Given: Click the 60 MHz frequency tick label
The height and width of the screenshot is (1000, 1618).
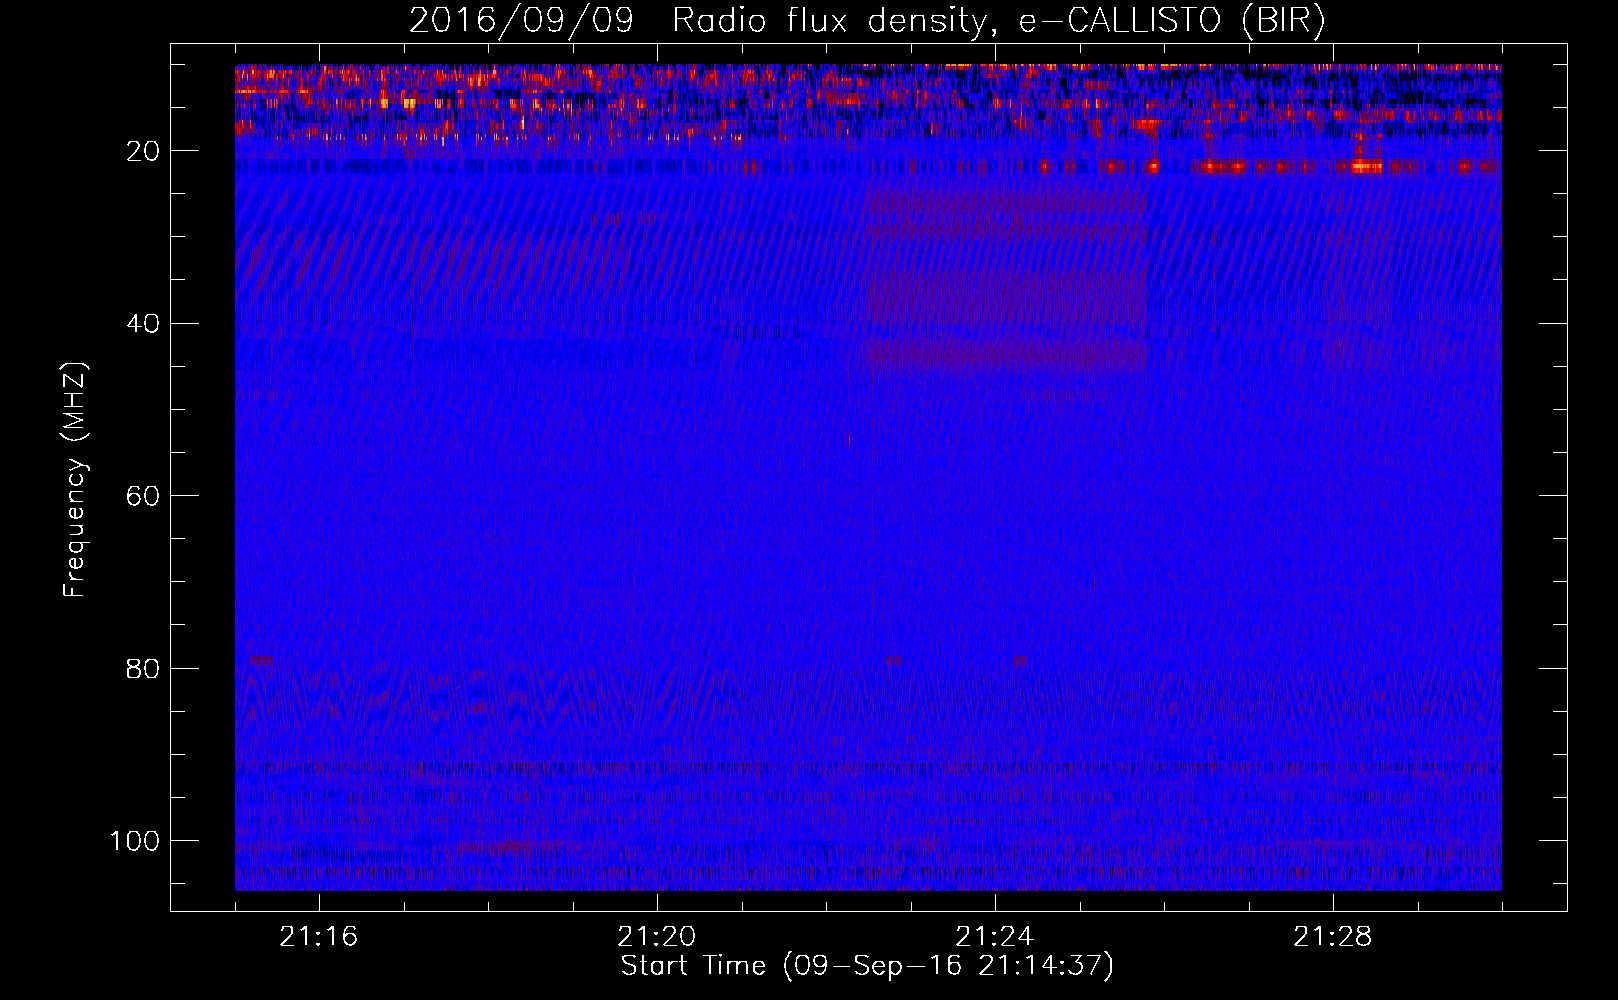Looking at the screenshot, I should click(142, 496).
